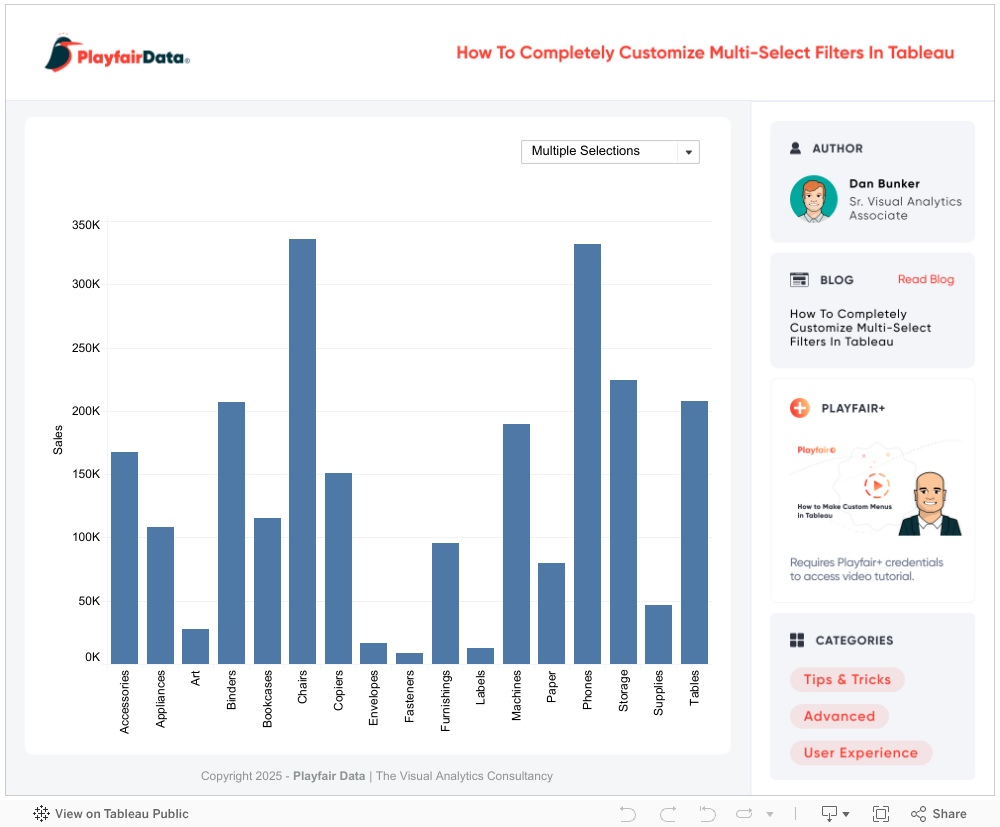Select the Advanced category tag
Screen dimensions: 1000x827
pos(839,716)
